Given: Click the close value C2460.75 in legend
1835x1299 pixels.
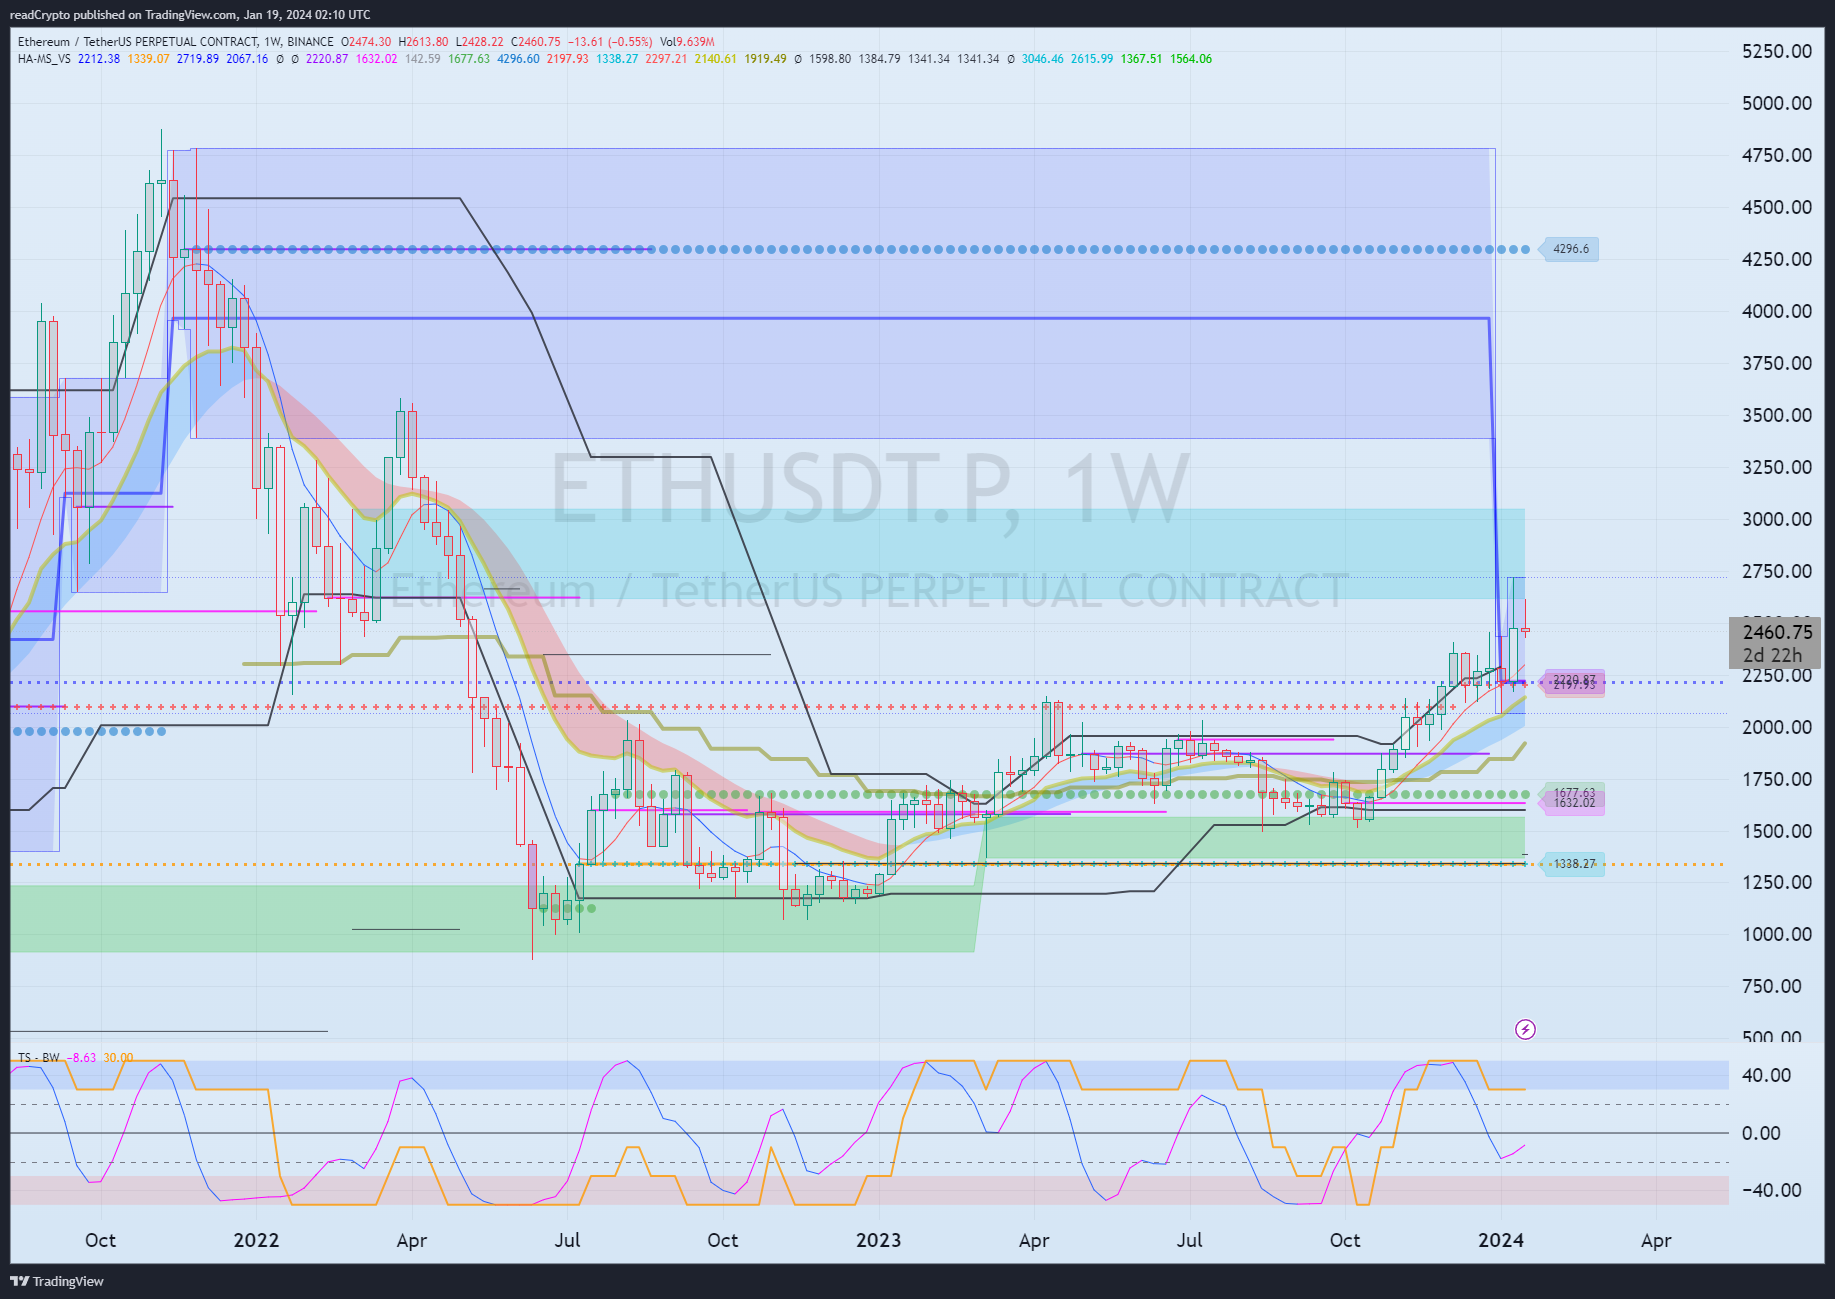Looking at the screenshot, I should click(x=536, y=42).
